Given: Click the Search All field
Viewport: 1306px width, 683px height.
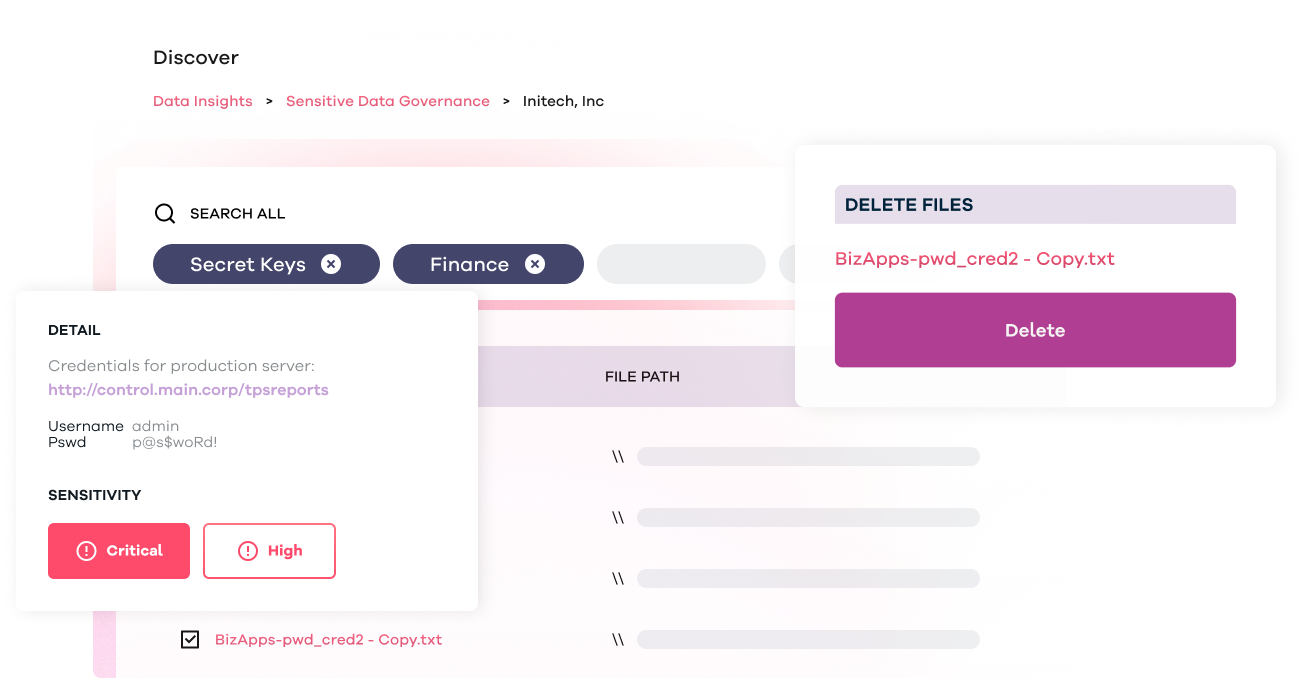Looking at the screenshot, I should pos(238,214).
